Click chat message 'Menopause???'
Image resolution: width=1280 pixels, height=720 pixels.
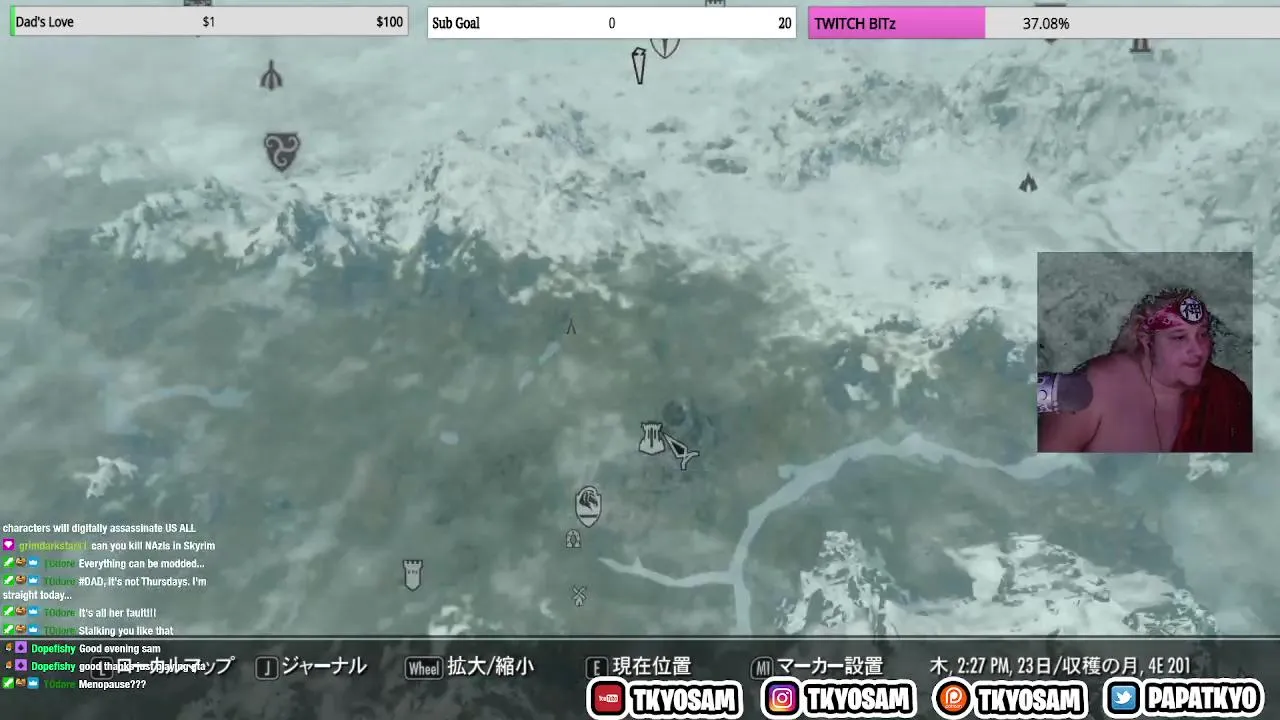[112, 684]
